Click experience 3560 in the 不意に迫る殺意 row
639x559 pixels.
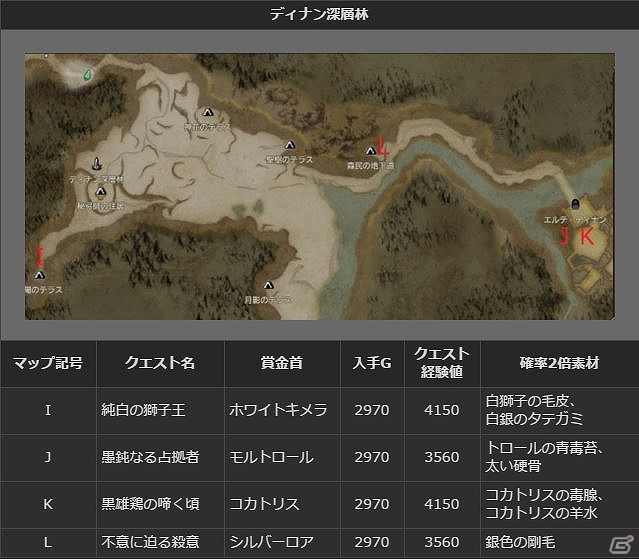tap(442, 542)
